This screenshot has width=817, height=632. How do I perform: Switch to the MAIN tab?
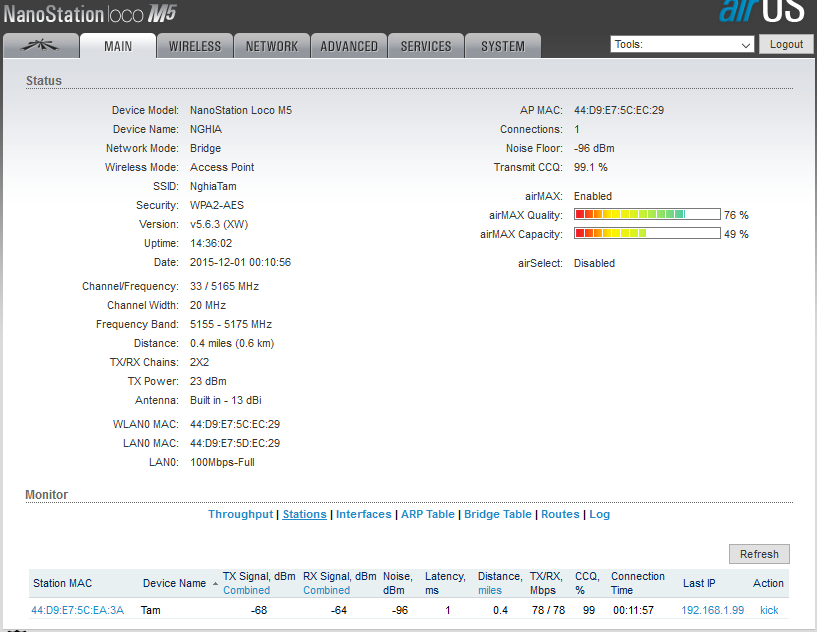(118, 46)
